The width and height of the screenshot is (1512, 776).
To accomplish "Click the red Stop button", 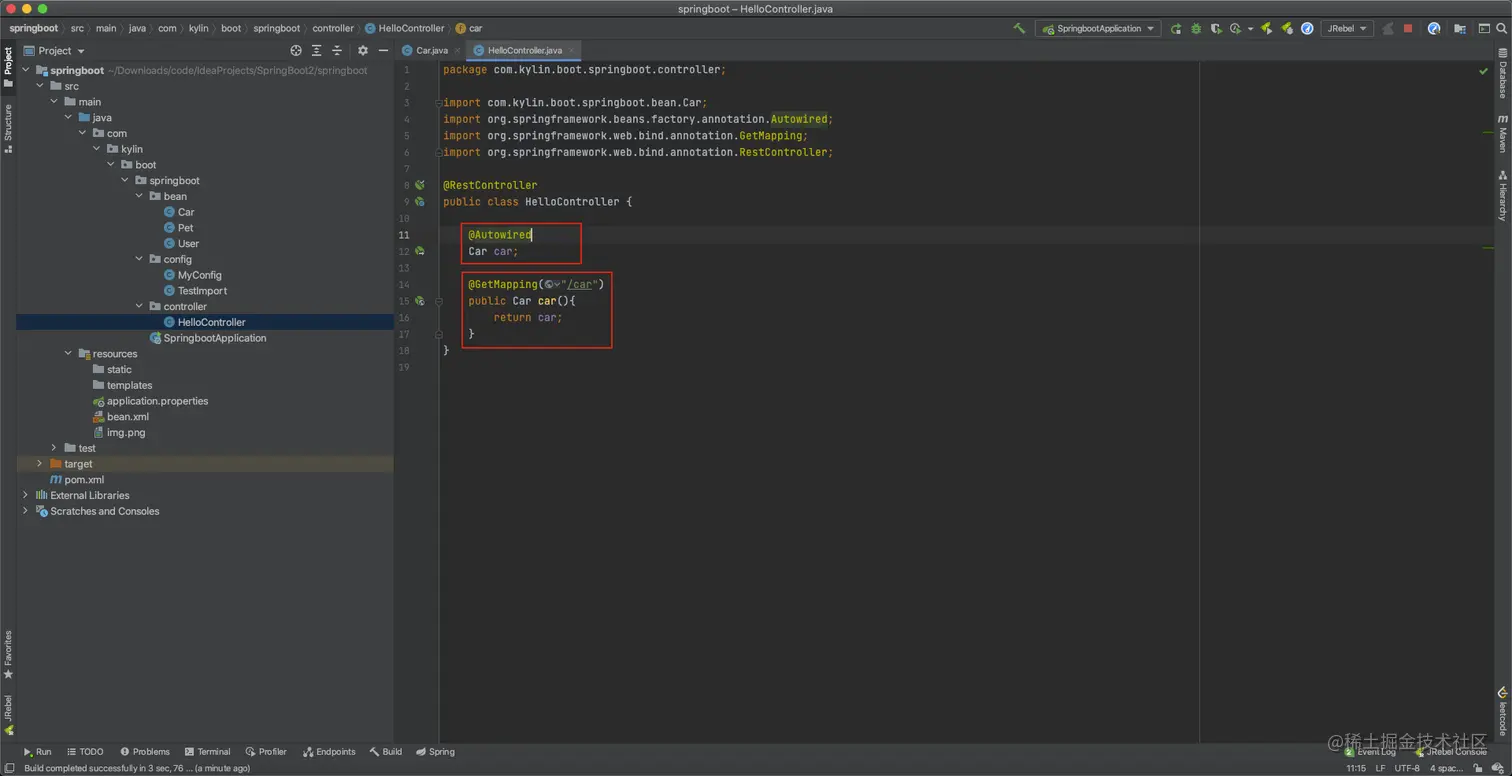I will [x=1408, y=29].
